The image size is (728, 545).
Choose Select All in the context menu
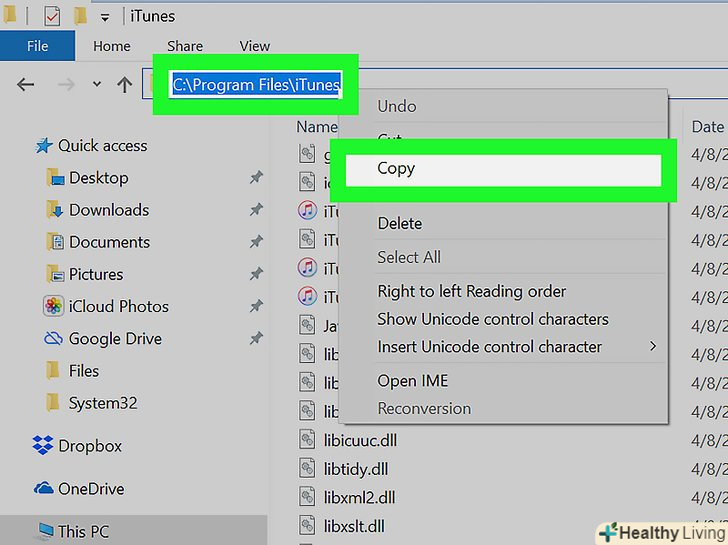point(409,257)
